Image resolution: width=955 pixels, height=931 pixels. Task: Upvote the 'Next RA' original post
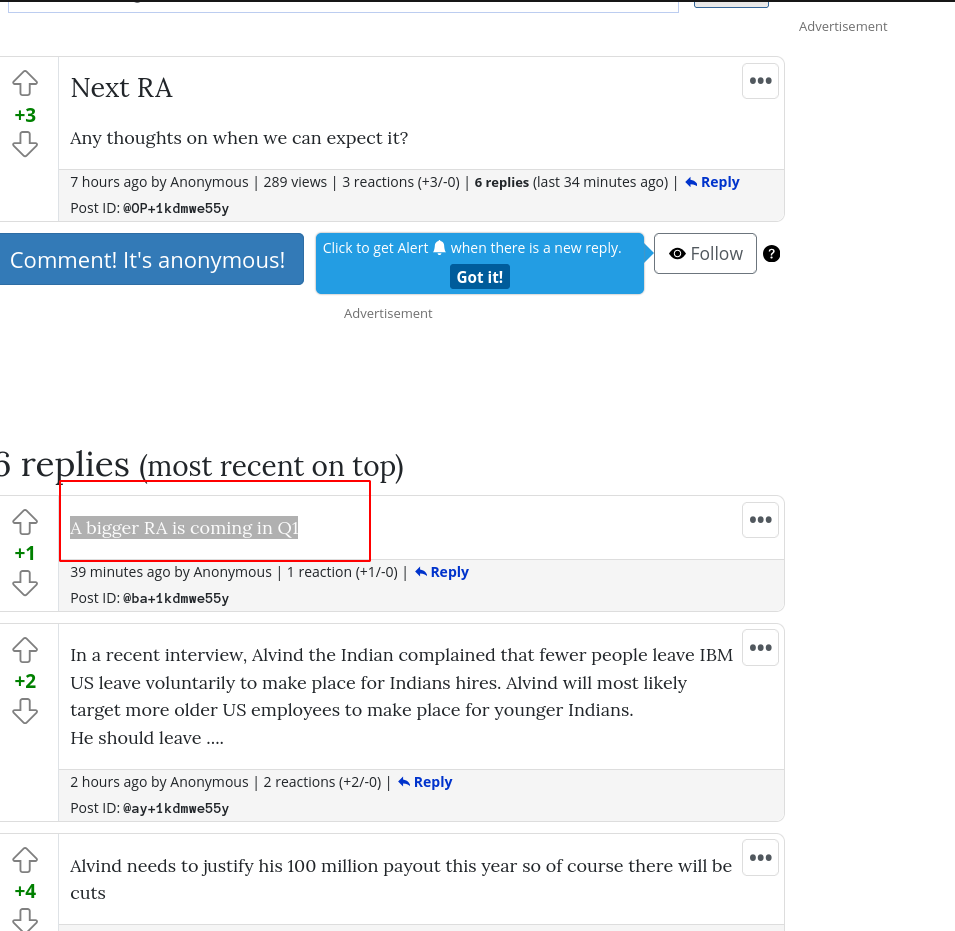[x=25, y=83]
